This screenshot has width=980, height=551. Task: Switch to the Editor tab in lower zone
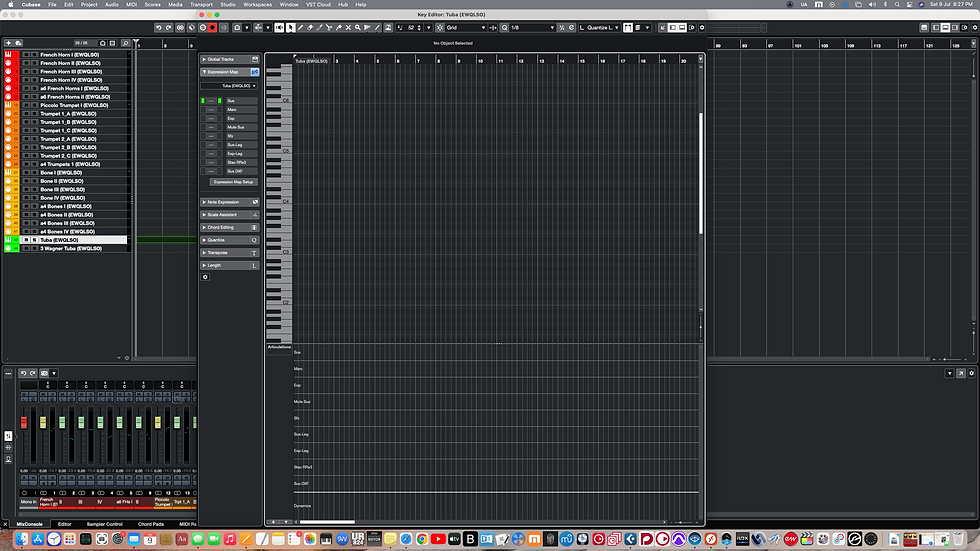tap(64, 524)
